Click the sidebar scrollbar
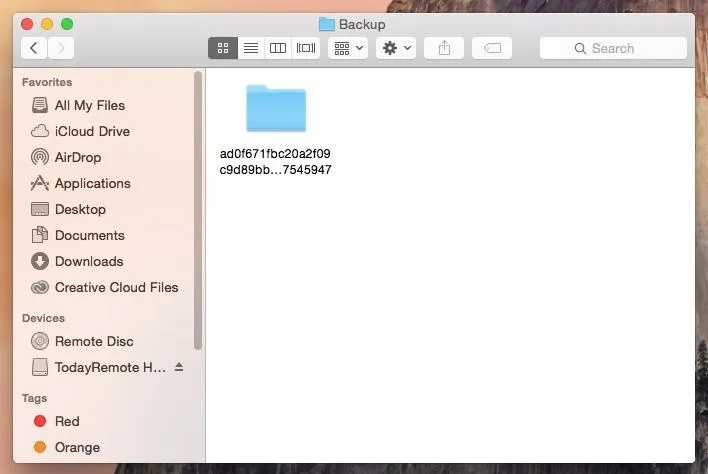The width and height of the screenshot is (708, 474). click(198, 210)
